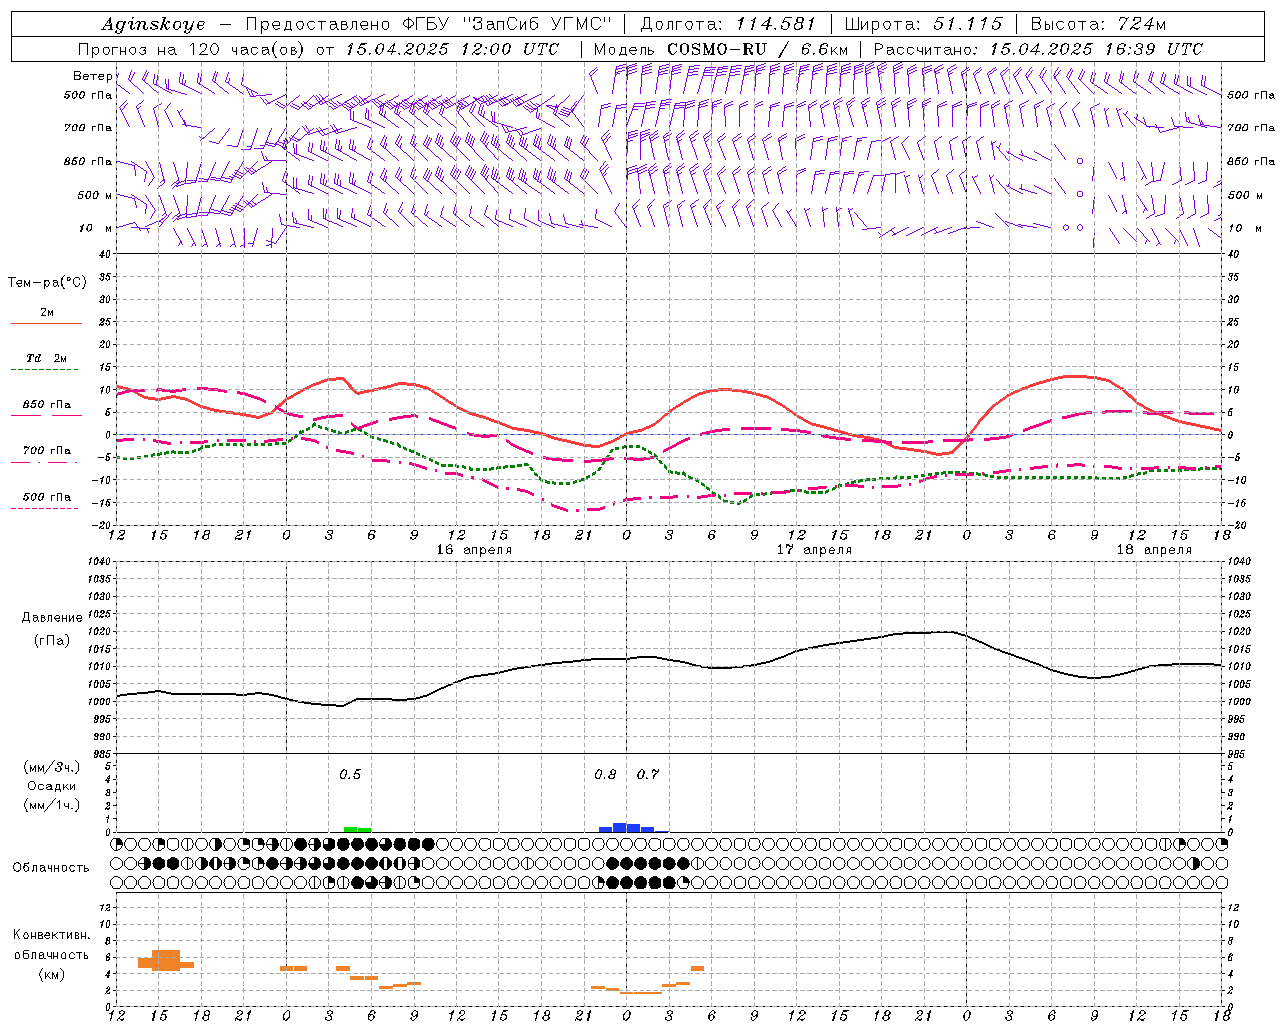Click the '16 апреля' date label
The height and width of the screenshot is (1024, 1280).
click(x=474, y=550)
